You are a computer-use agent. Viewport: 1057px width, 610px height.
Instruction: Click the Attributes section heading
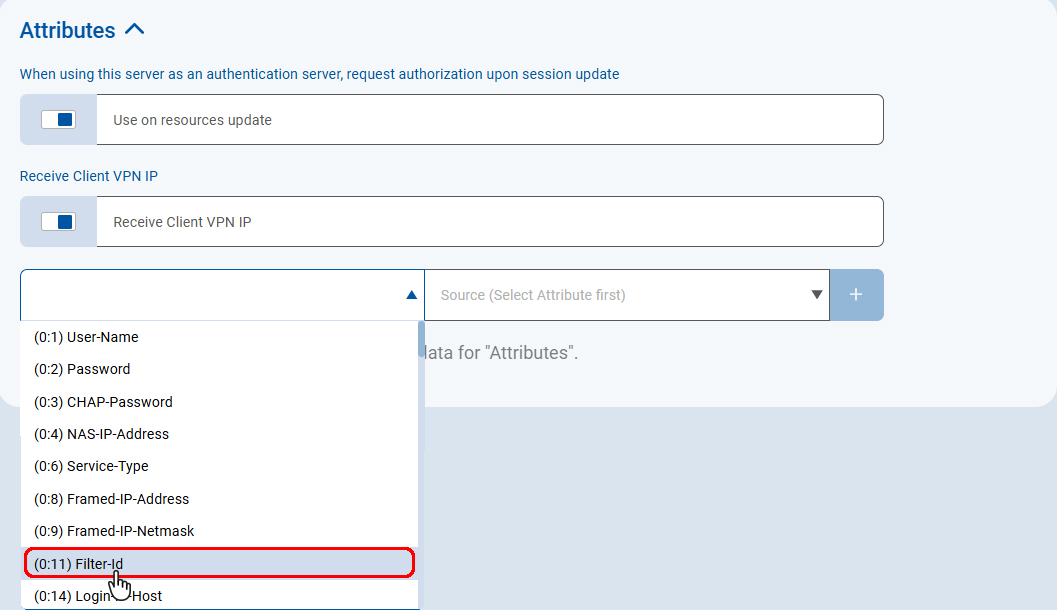point(68,30)
